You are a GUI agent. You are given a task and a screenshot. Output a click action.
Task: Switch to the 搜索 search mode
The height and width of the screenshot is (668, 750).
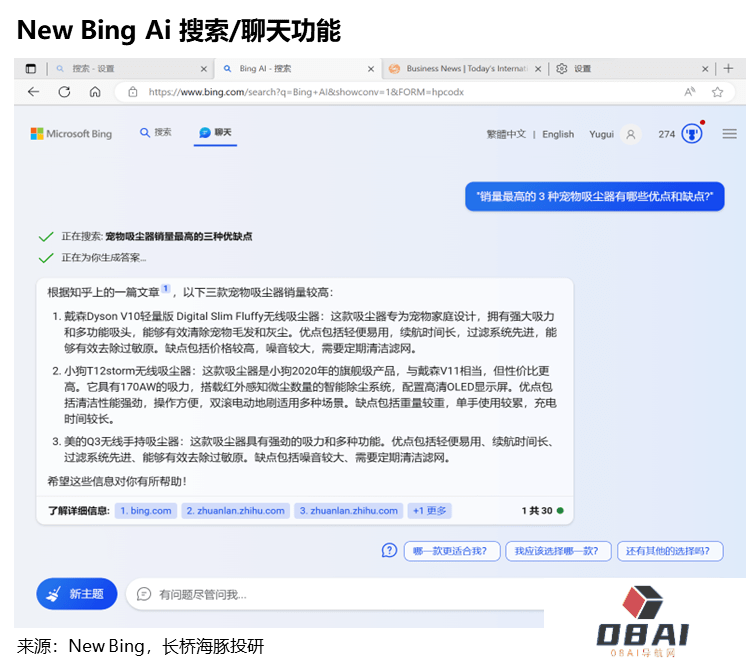point(155,132)
